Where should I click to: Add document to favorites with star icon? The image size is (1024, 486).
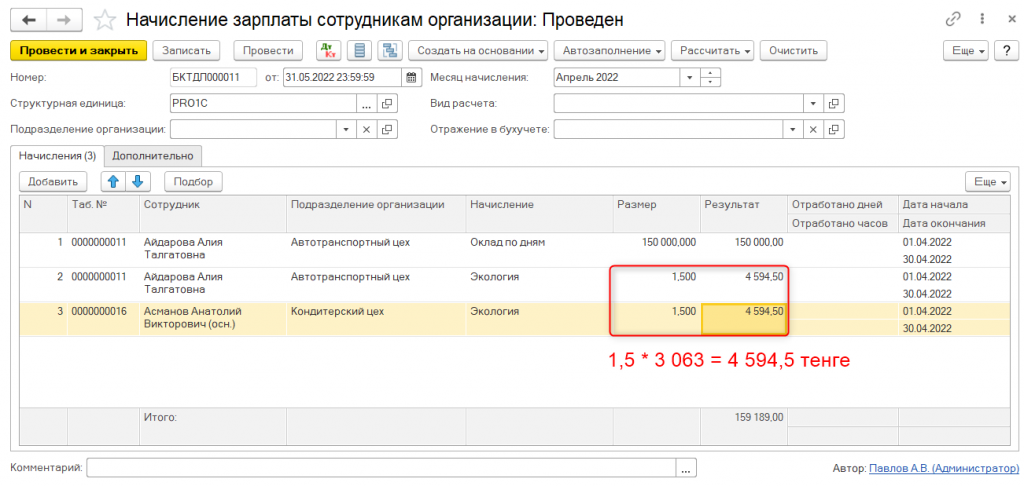coord(103,20)
